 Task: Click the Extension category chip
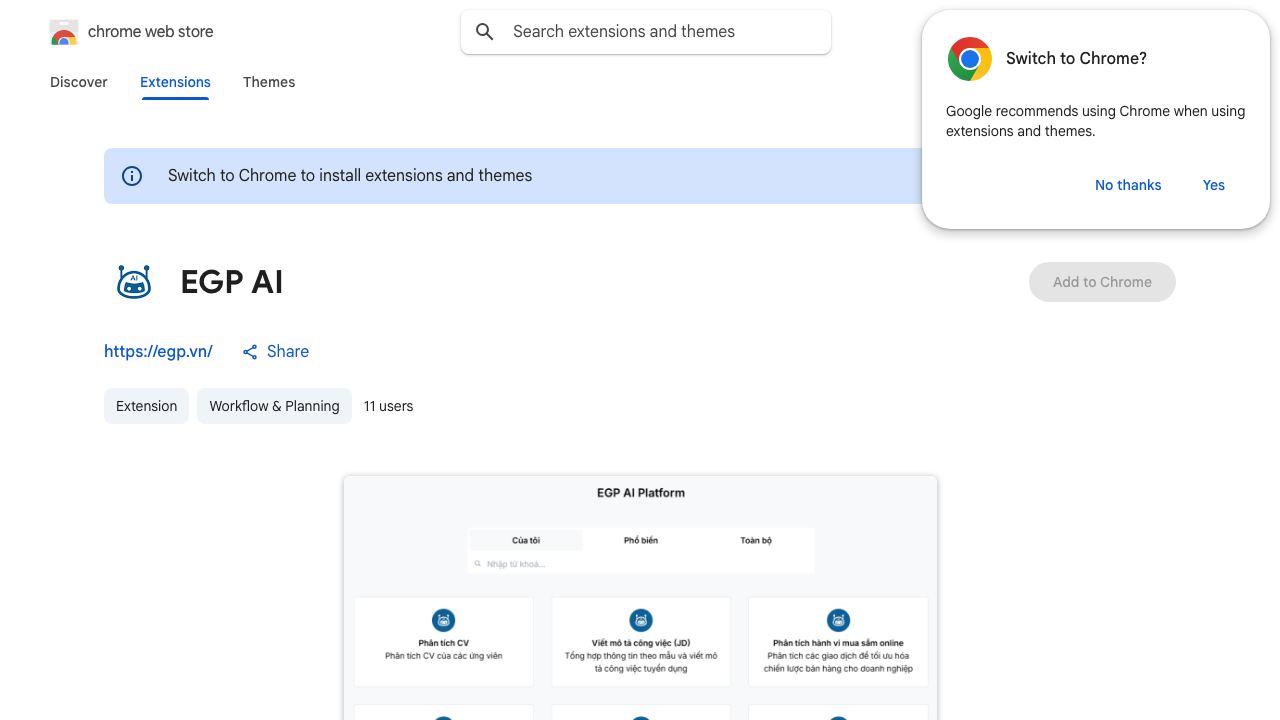point(146,406)
